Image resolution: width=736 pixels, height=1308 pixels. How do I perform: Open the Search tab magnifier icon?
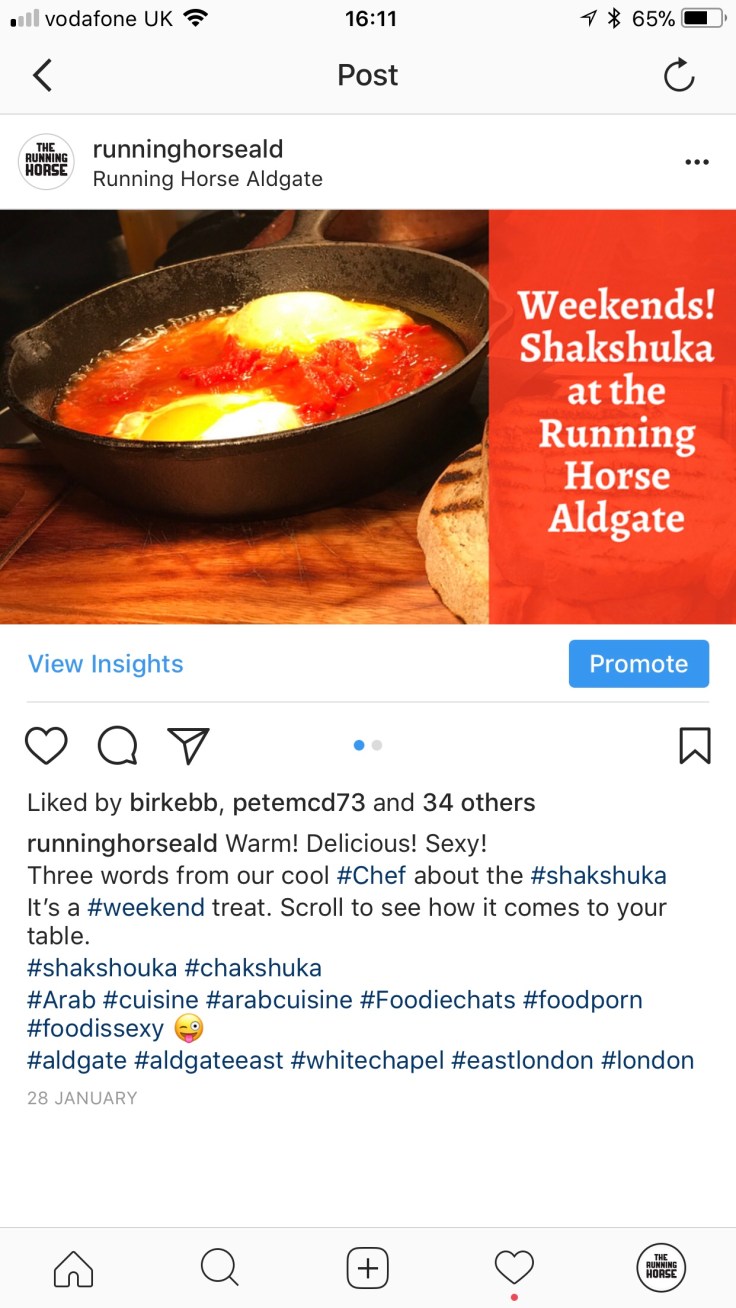point(219,1268)
